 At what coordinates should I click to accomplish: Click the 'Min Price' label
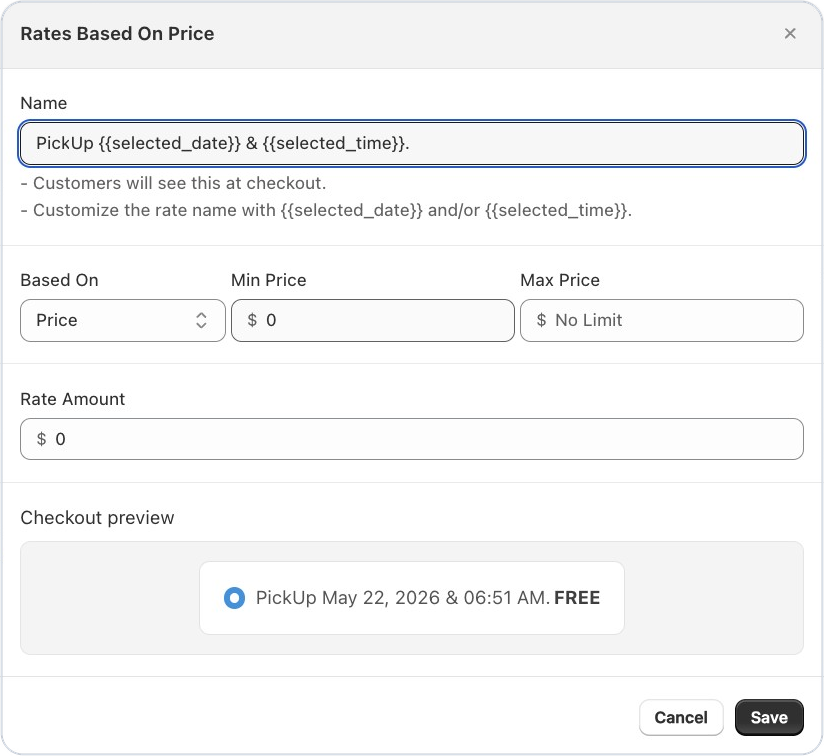click(x=269, y=280)
